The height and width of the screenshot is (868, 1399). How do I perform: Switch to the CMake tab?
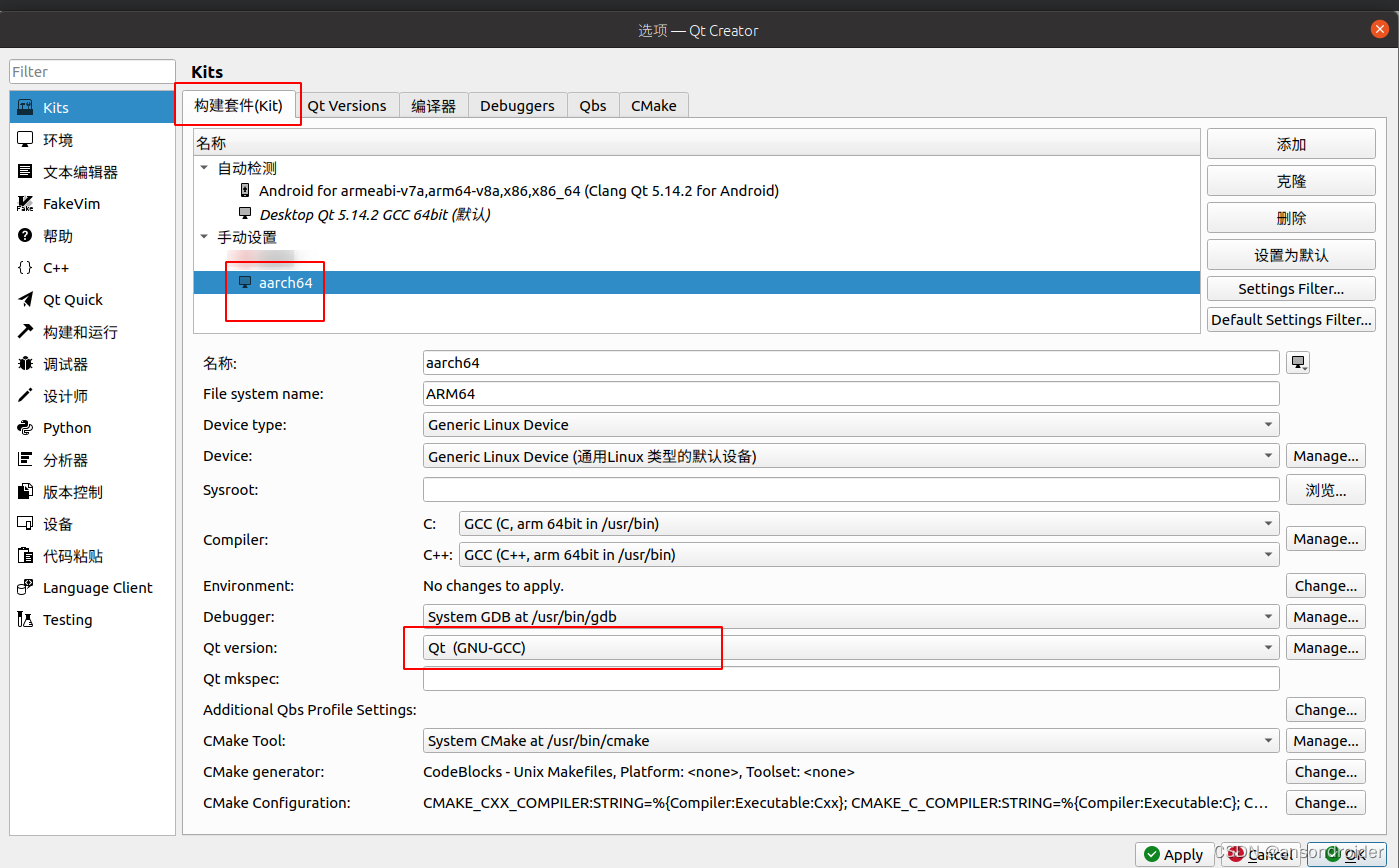(654, 105)
